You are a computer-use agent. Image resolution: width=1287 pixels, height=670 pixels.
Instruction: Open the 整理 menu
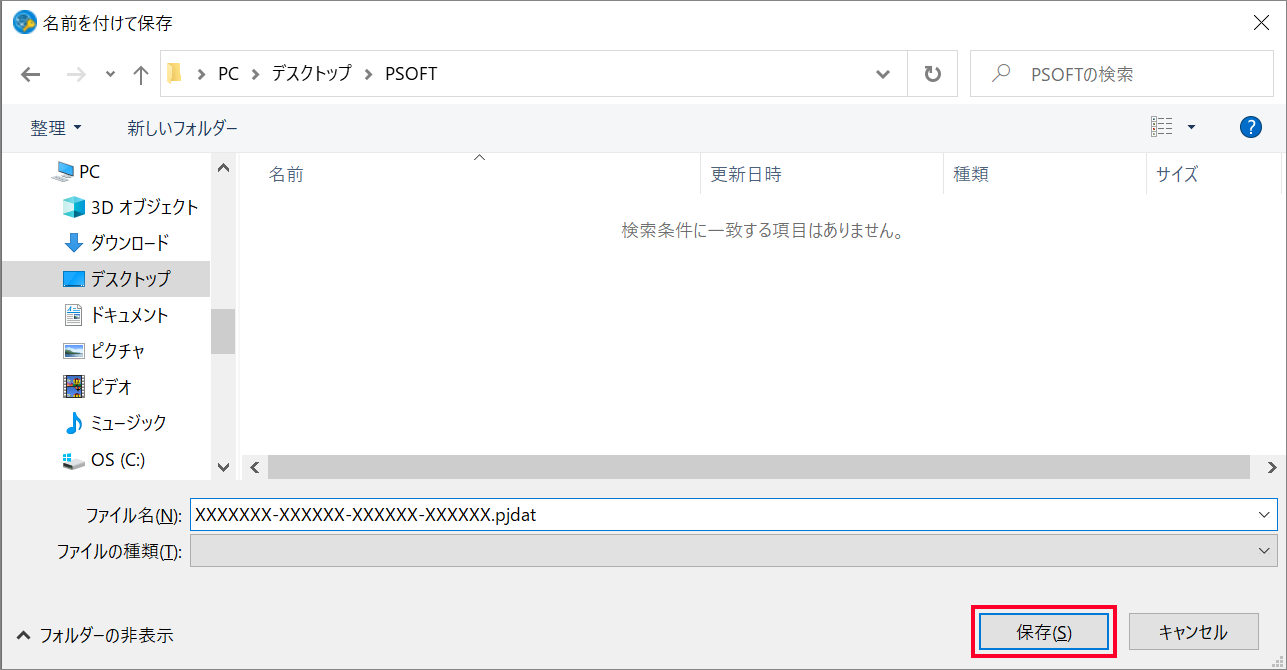coord(56,128)
